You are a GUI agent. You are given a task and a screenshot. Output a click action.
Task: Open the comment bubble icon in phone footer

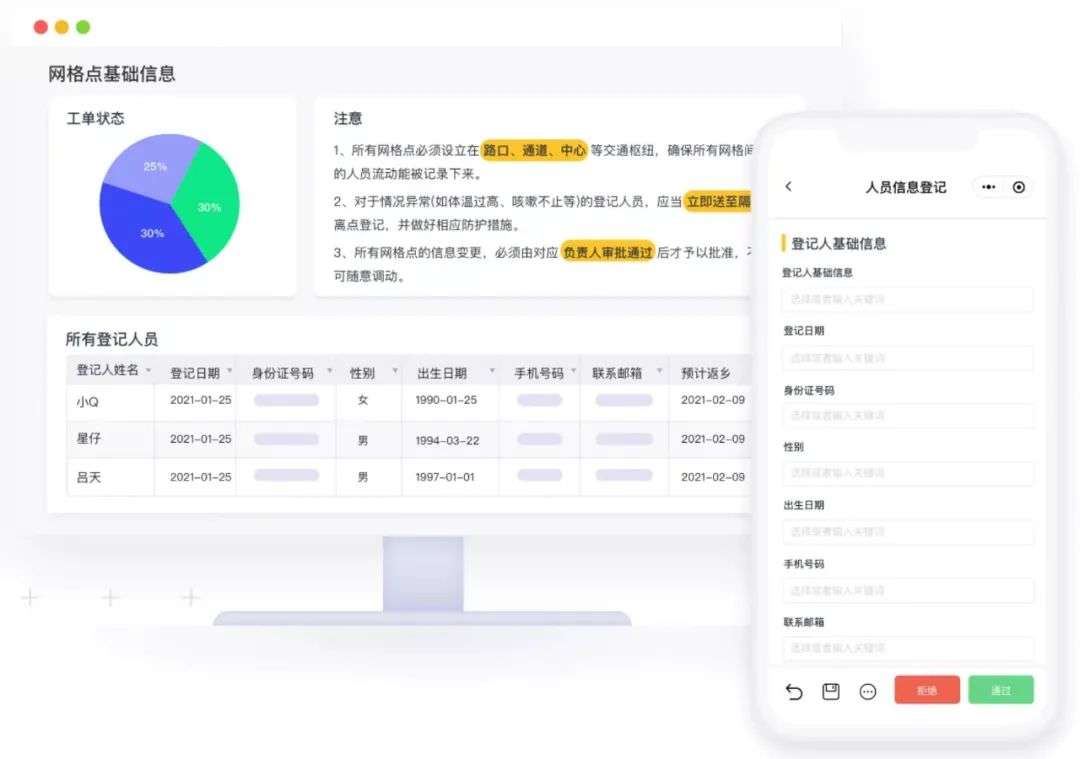tap(868, 692)
